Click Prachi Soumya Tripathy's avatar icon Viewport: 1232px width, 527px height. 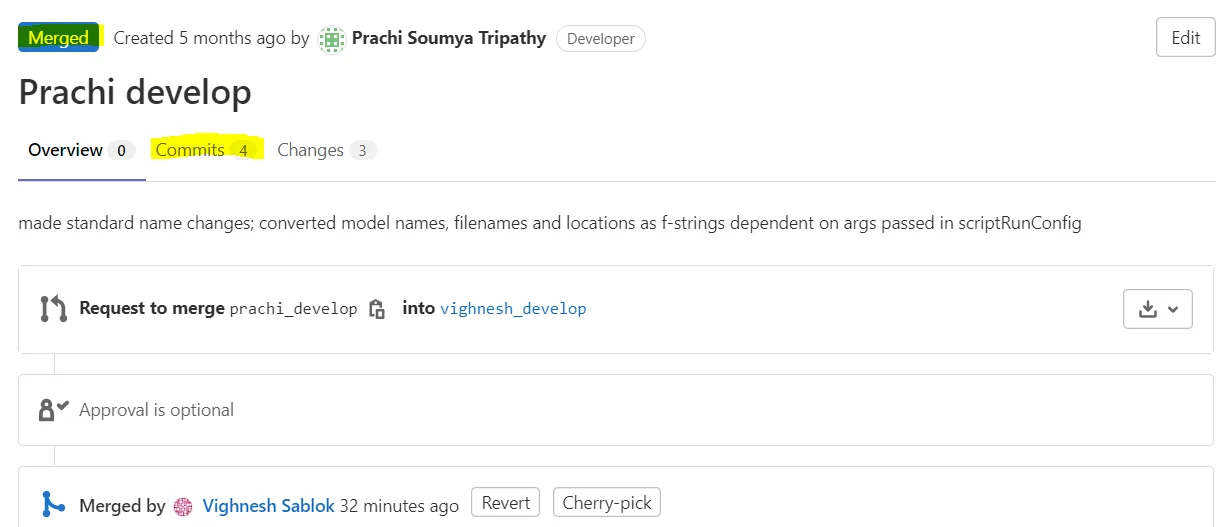coord(331,39)
